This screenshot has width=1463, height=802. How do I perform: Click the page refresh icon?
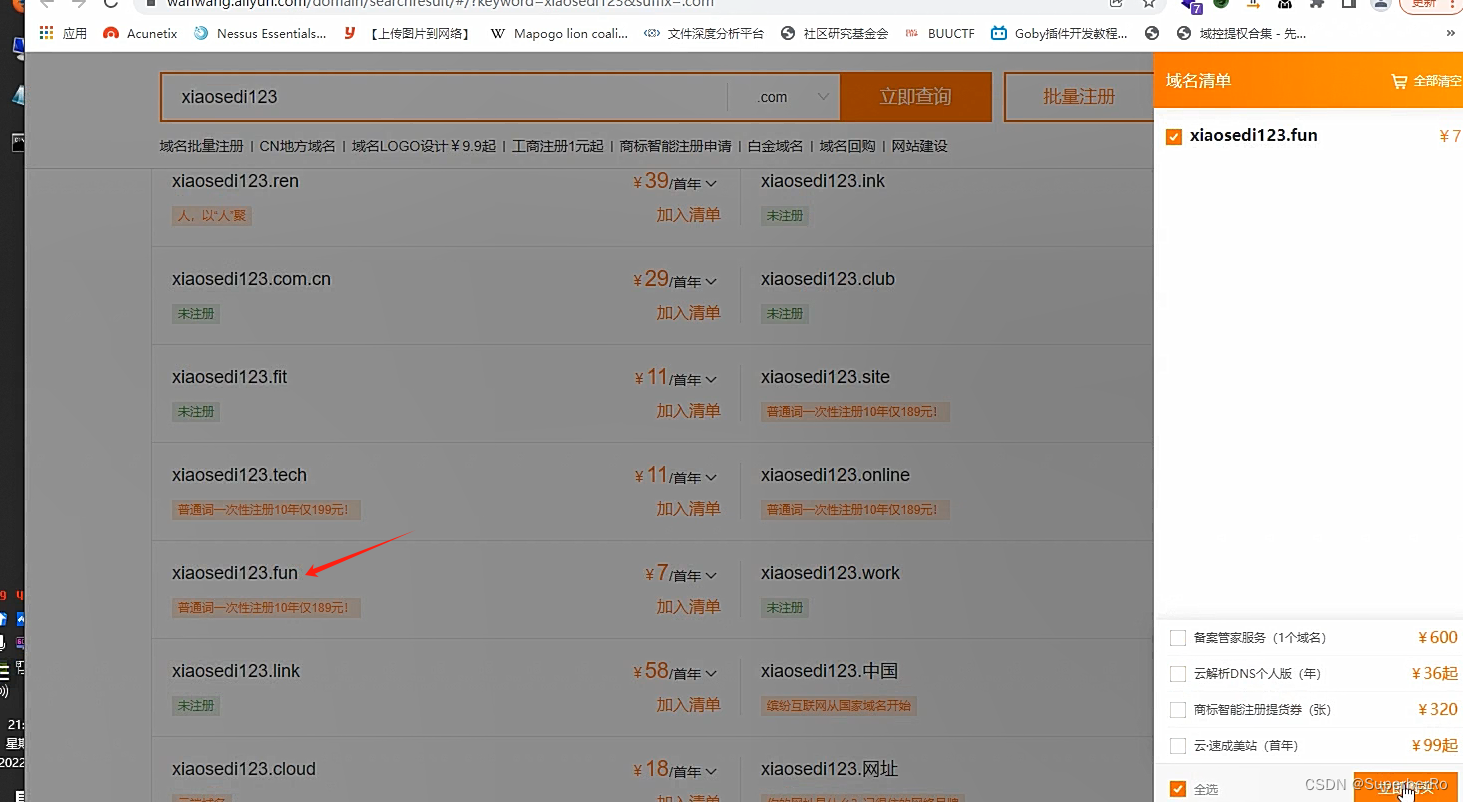(110, 5)
